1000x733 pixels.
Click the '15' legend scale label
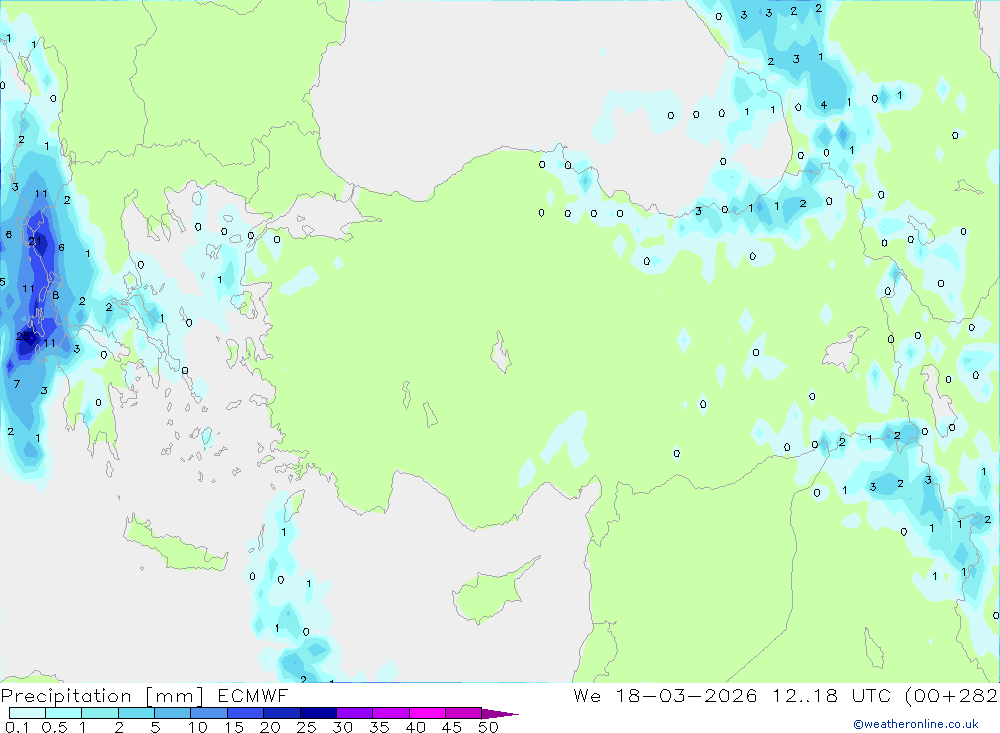coord(233,727)
